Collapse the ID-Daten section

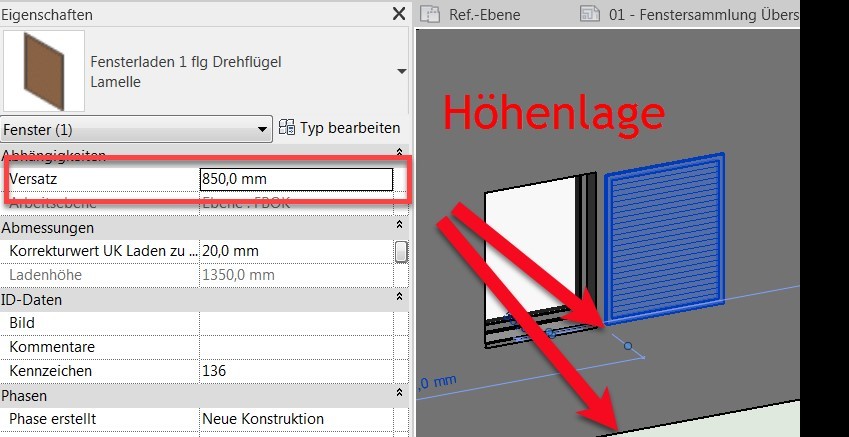click(x=400, y=299)
